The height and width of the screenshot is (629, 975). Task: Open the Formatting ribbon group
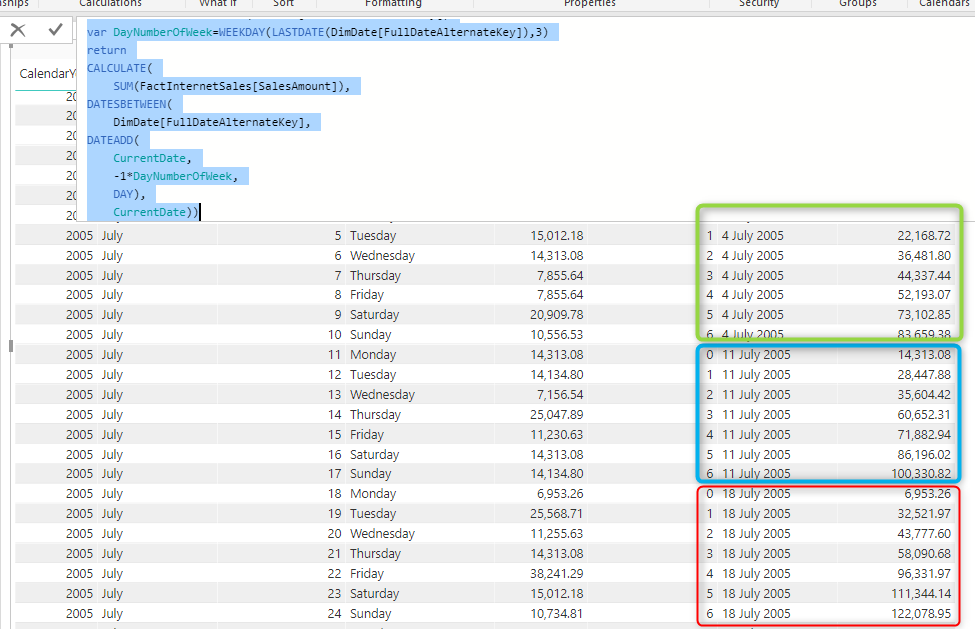point(392,4)
